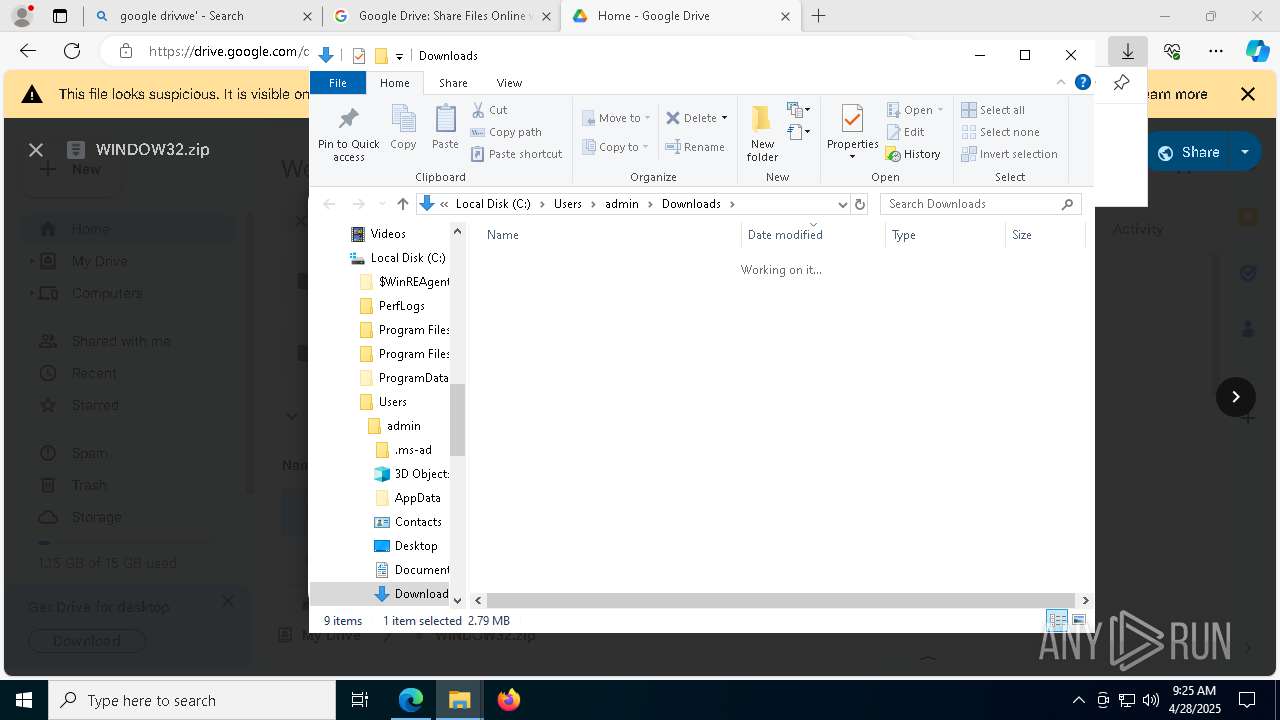This screenshot has height=720, width=1280.
Task: Go to next file in preview
Action: click(x=1235, y=397)
